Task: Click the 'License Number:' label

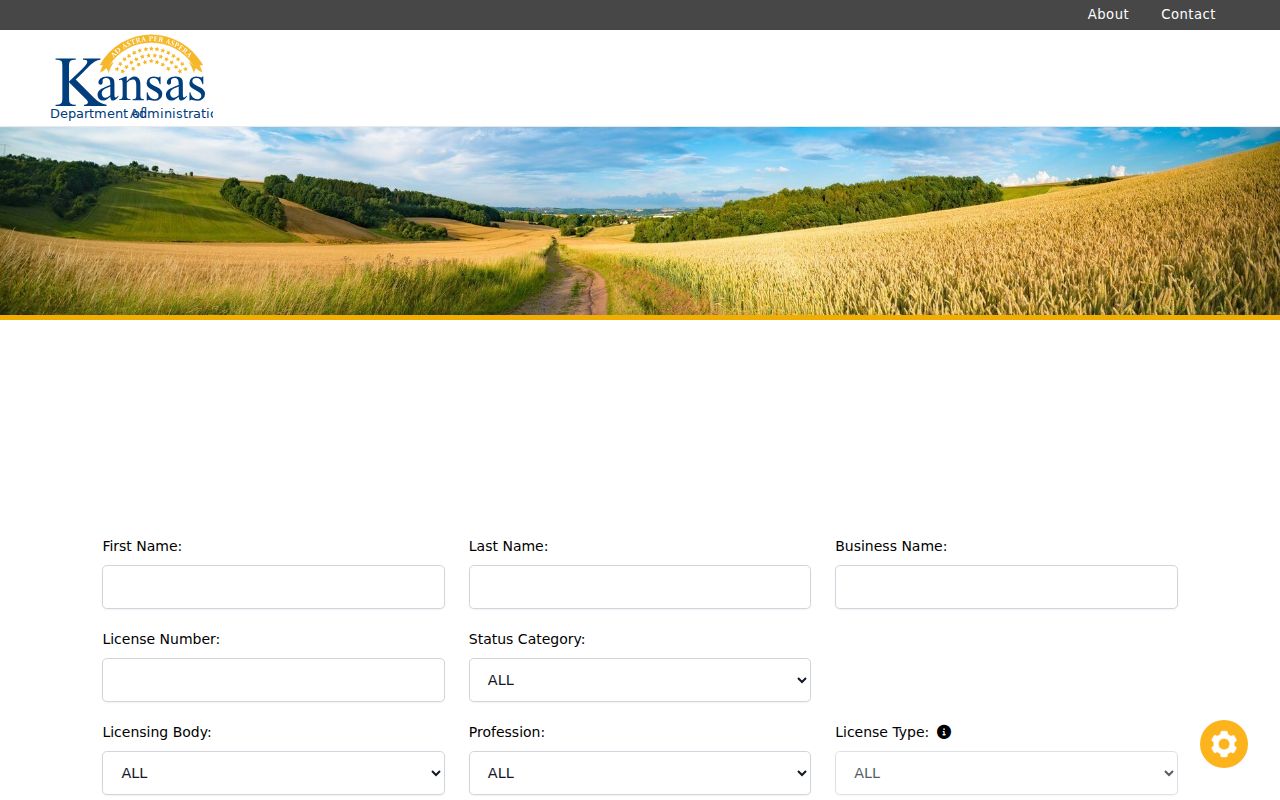Action: pos(161,639)
